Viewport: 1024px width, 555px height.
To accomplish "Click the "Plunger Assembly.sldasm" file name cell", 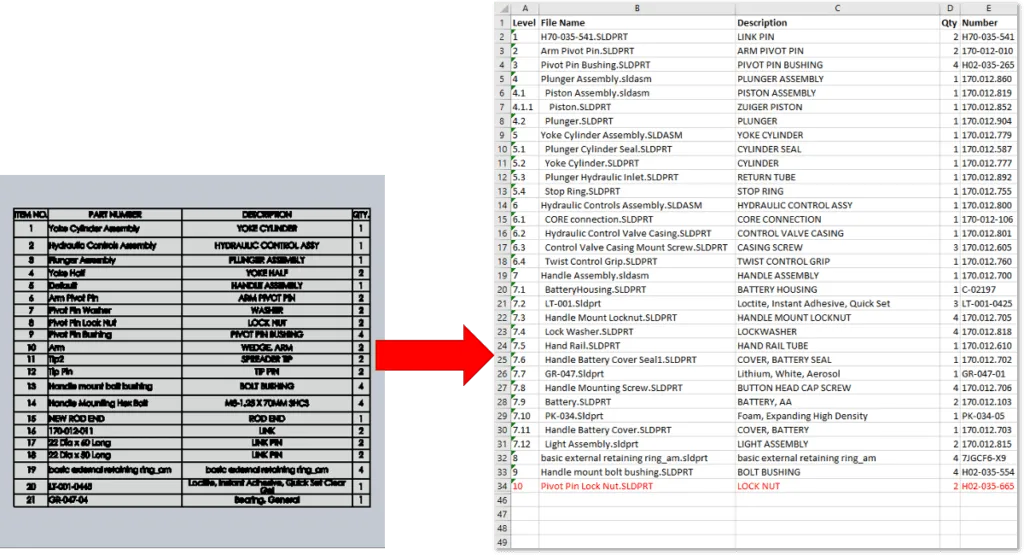I will (594, 79).
